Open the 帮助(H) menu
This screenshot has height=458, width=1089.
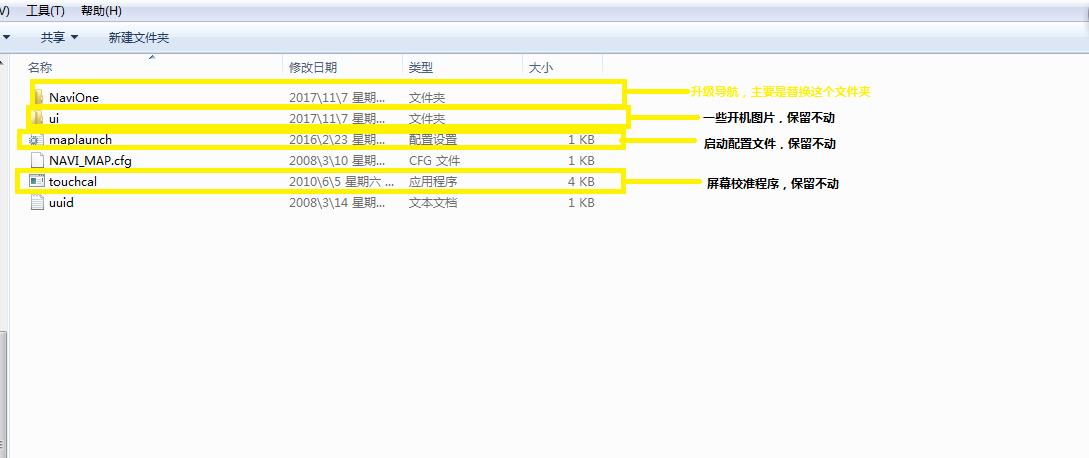101,11
